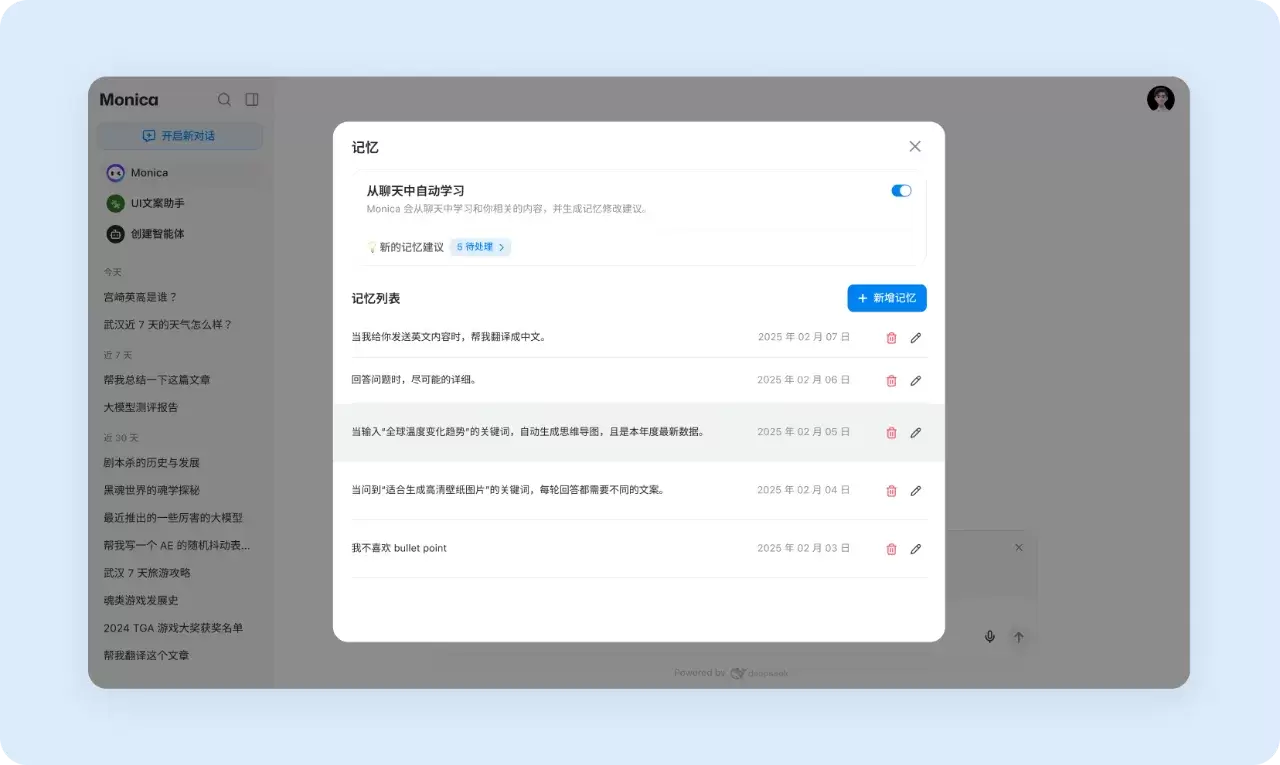Toggle 从聊天中自动学习 switch off
Viewport: 1280px width, 765px height.
pyautogui.click(x=901, y=190)
